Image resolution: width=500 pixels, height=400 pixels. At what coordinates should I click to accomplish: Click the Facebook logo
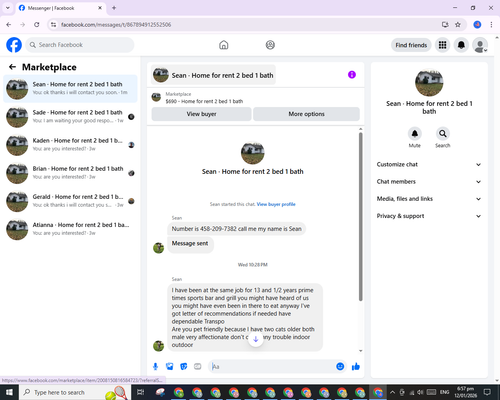point(14,45)
